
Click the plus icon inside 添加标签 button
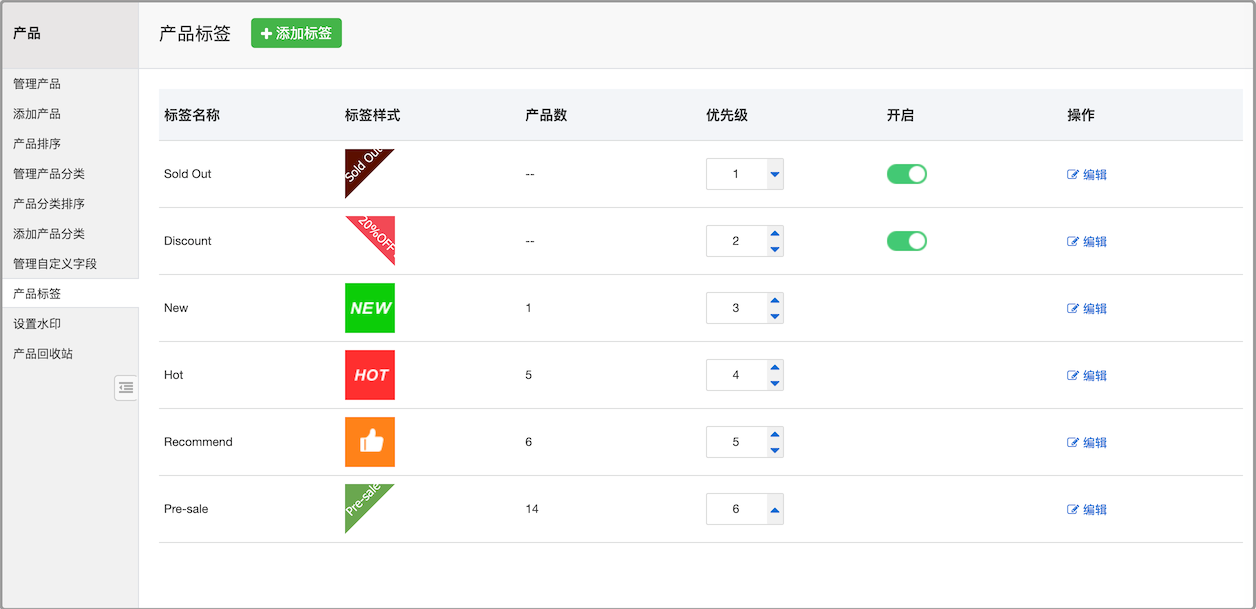point(265,33)
